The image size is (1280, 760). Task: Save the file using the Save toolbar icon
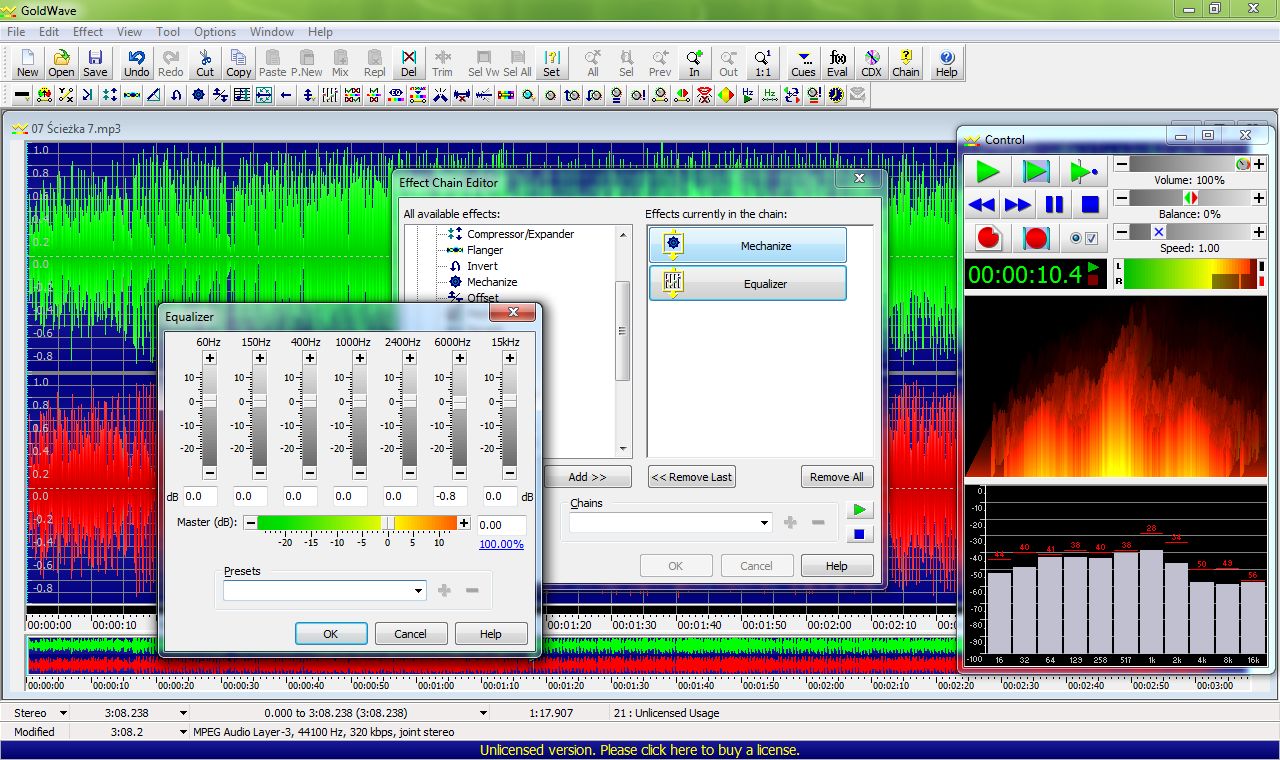(95, 63)
